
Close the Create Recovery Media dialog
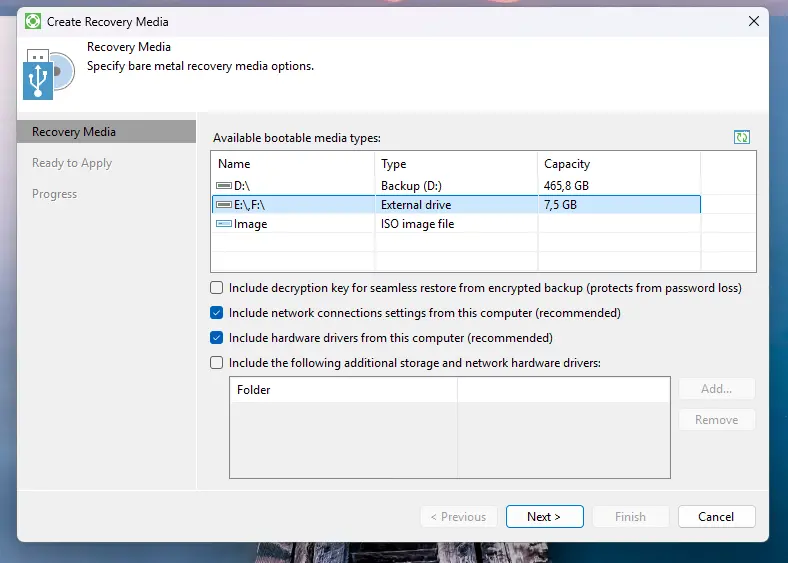coord(753,21)
